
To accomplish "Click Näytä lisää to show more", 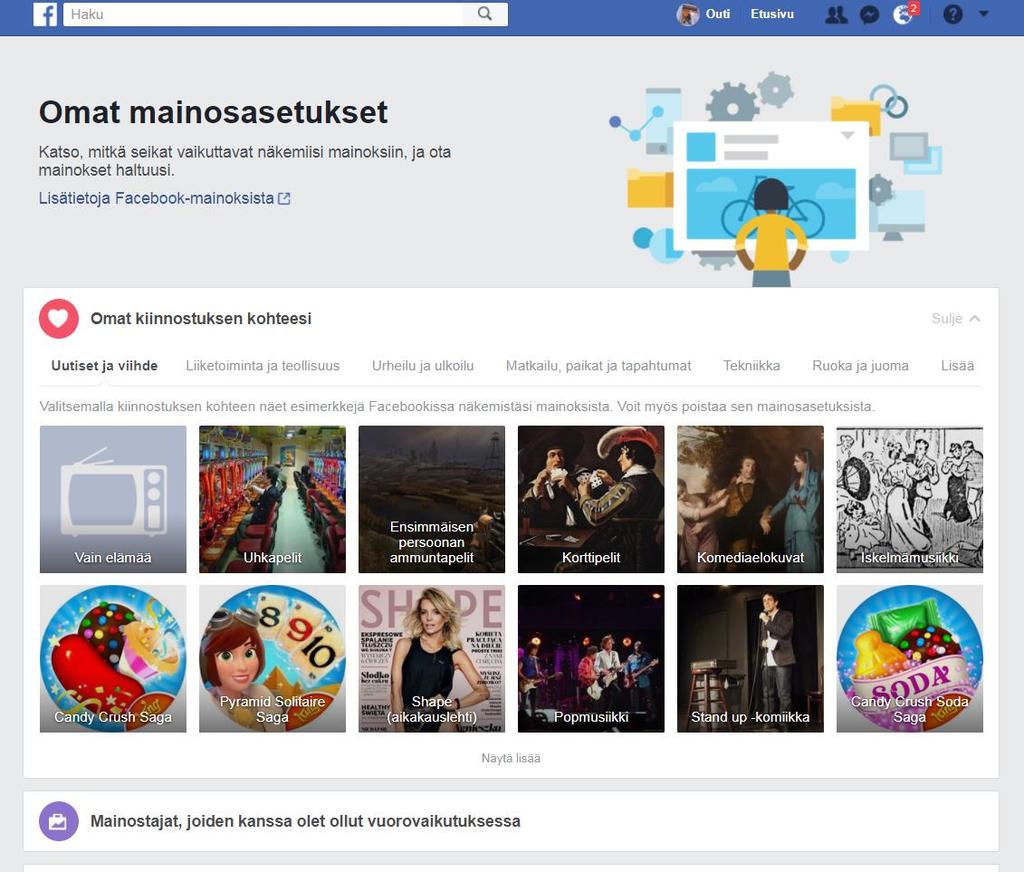I will [511, 758].
